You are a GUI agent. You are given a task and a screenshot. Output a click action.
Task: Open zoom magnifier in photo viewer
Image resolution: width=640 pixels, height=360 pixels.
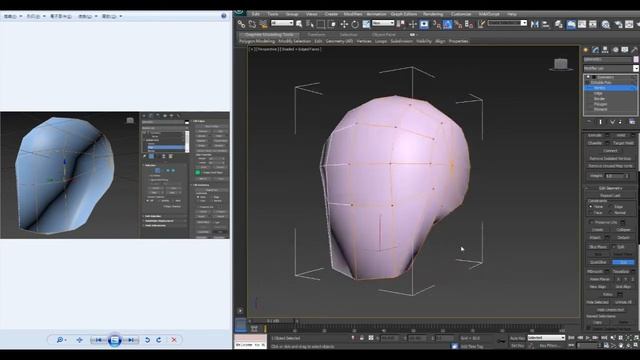tap(60, 340)
